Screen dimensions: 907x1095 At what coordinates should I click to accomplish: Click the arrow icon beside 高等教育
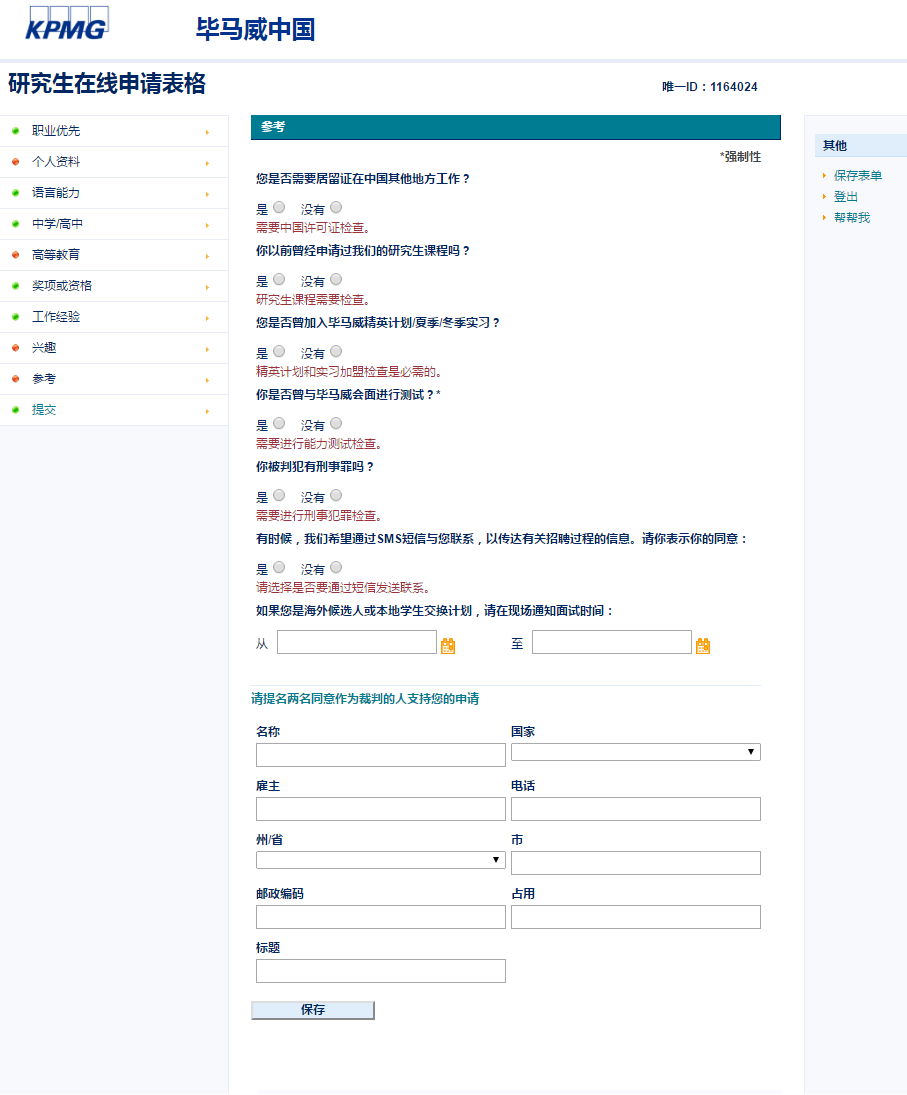[x=207, y=256]
